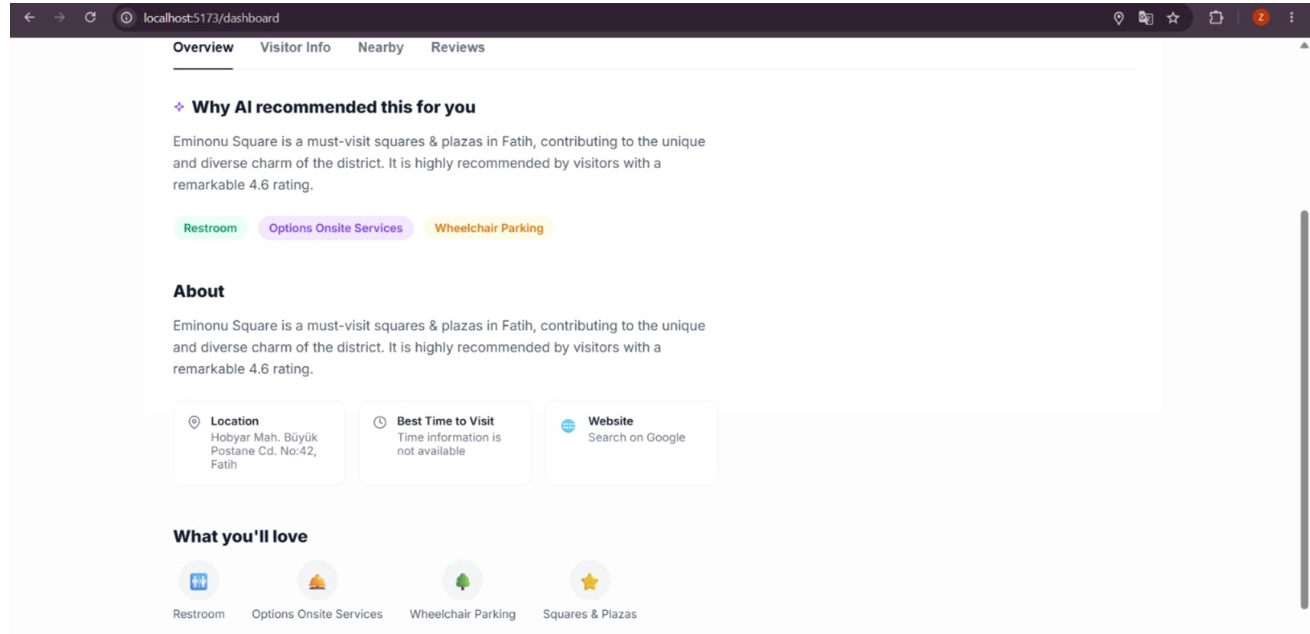
Task: Open the Visitor Info tab
Action: [x=295, y=47]
